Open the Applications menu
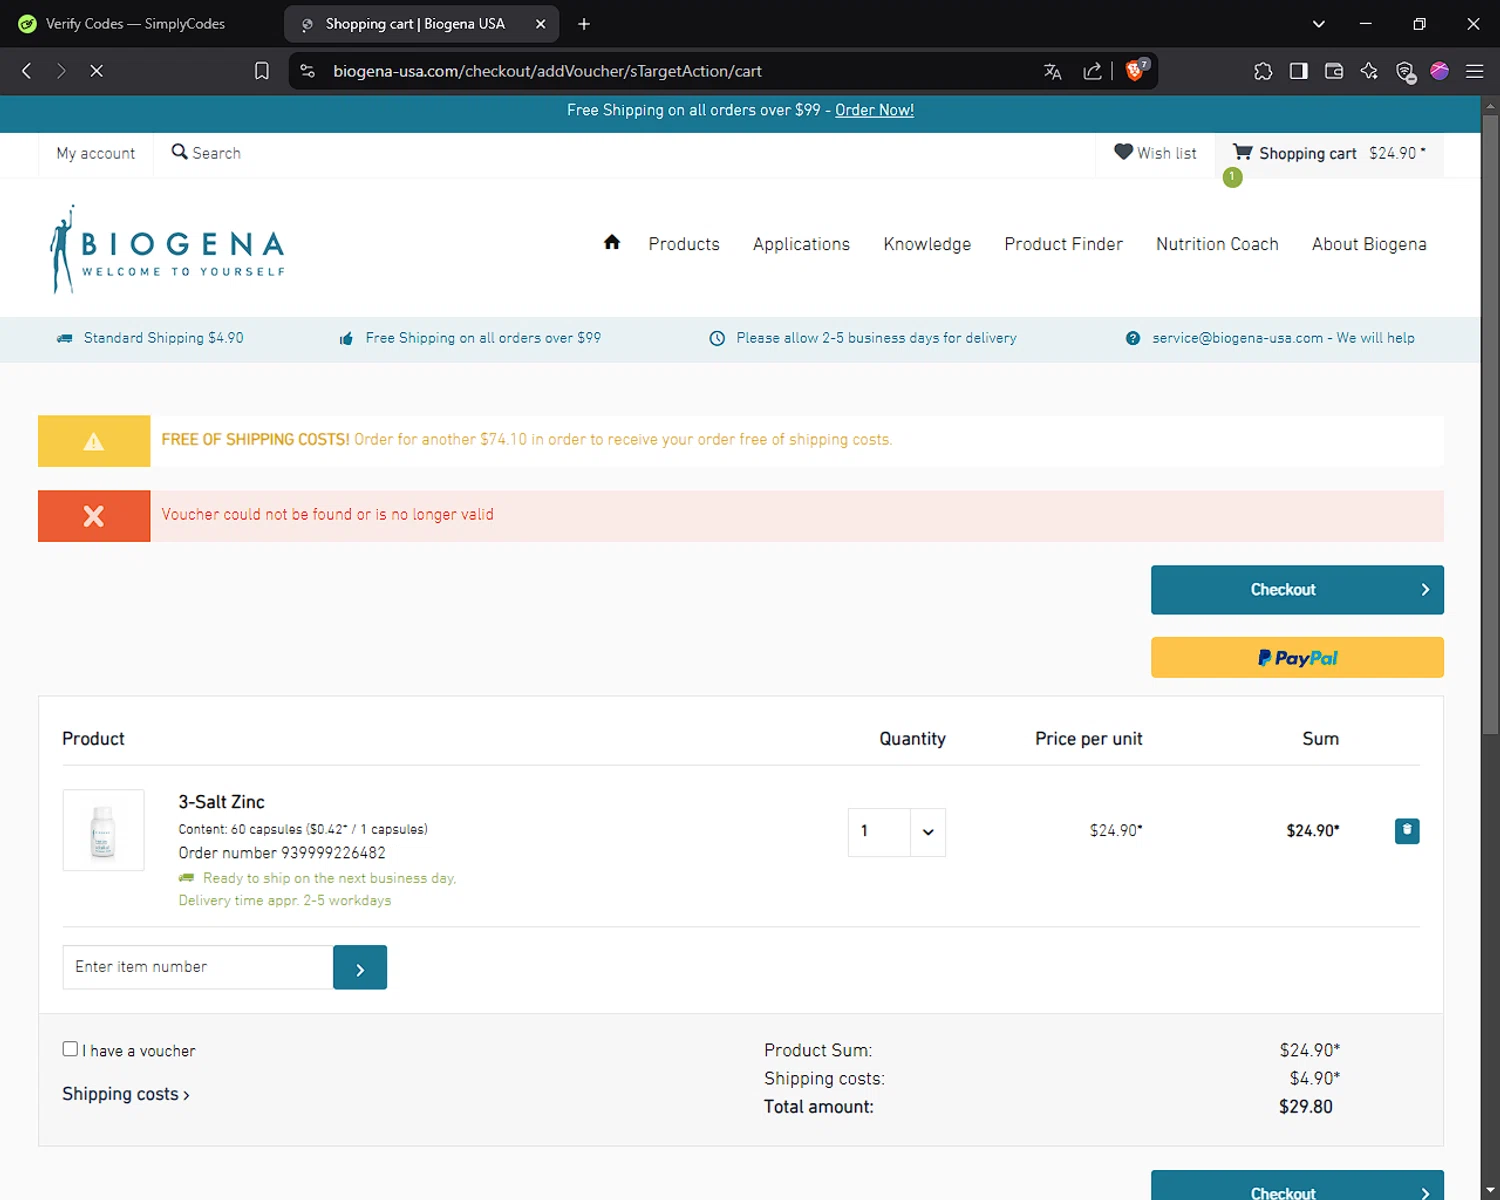Image resolution: width=1500 pixels, height=1200 pixels. pos(801,244)
